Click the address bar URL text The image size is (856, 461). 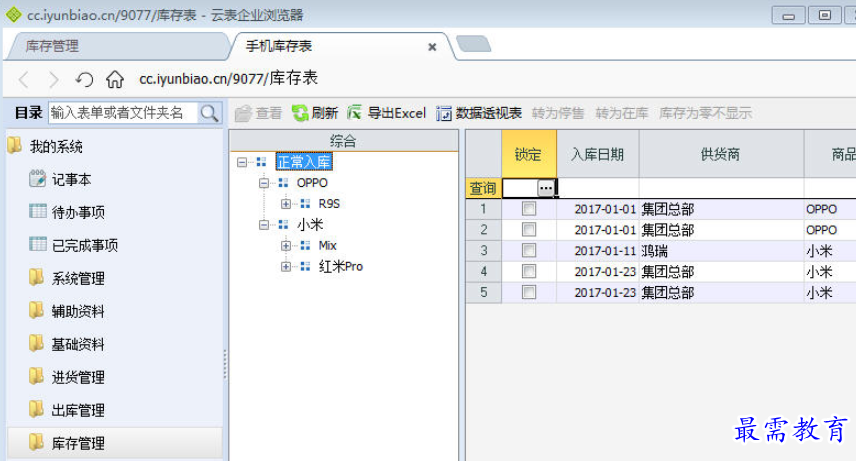228,79
